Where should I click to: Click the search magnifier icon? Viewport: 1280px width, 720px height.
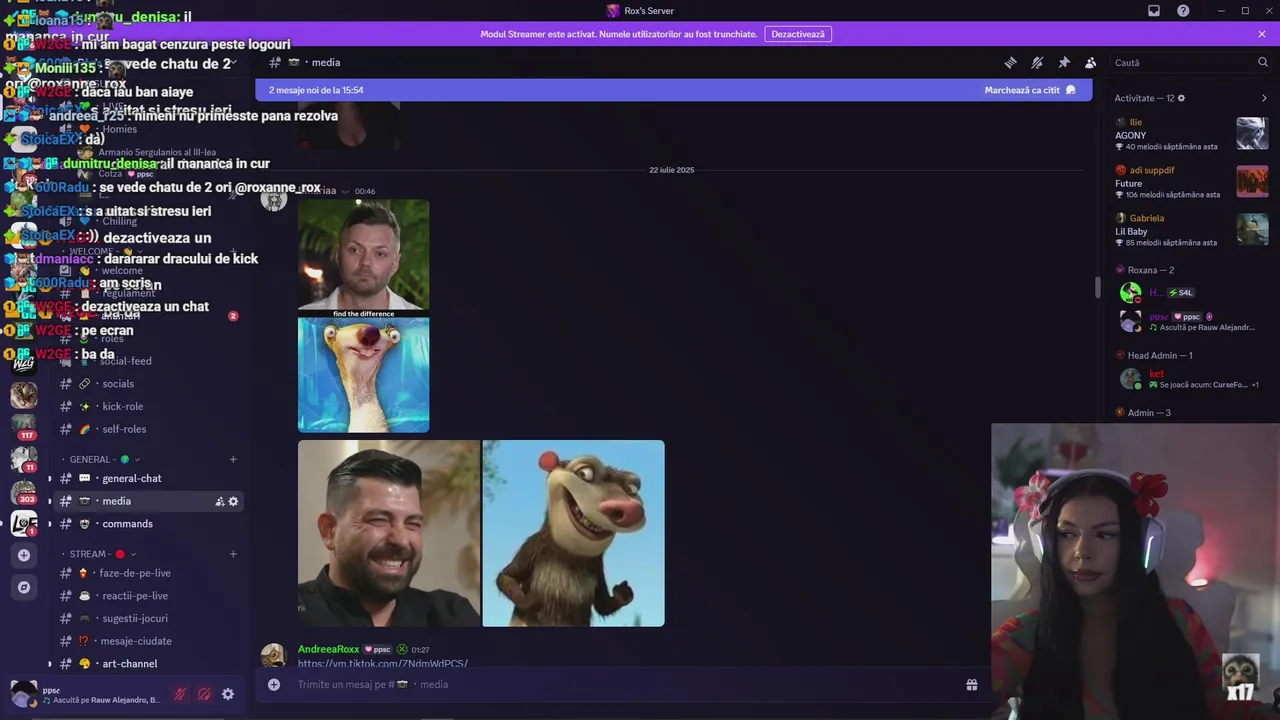1262,62
